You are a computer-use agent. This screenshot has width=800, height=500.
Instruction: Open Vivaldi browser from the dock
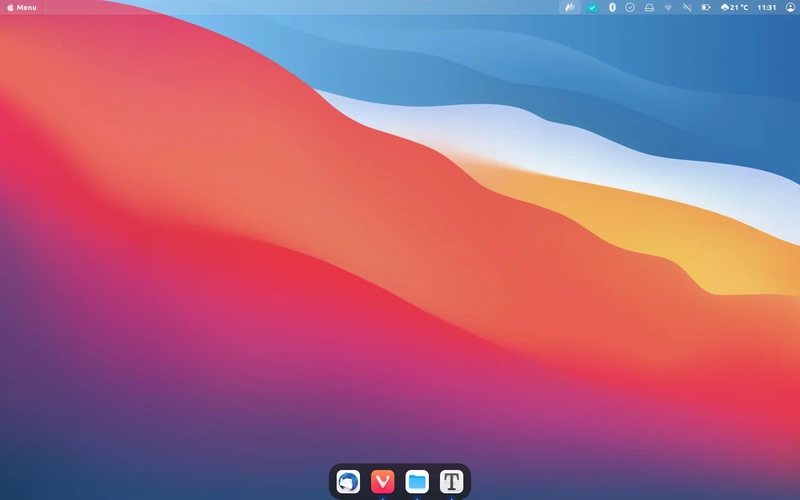point(383,481)
